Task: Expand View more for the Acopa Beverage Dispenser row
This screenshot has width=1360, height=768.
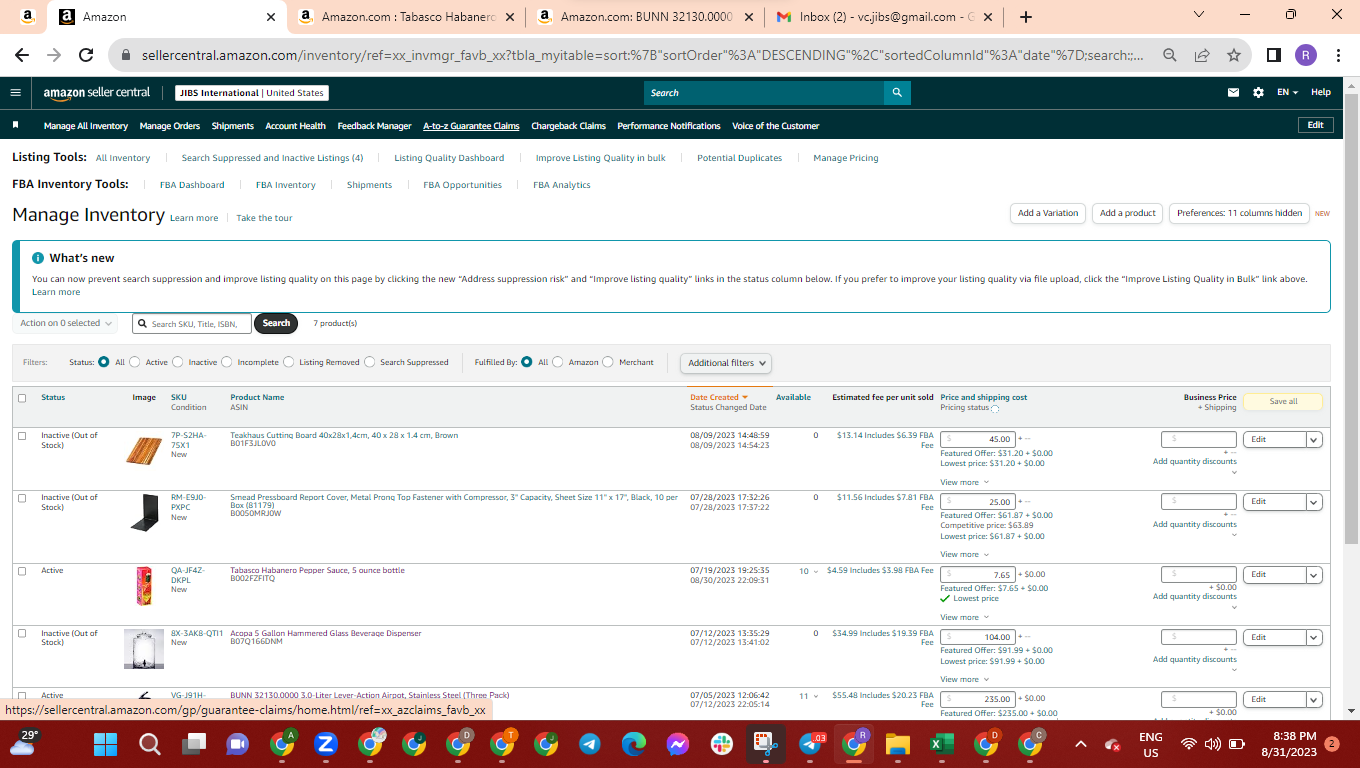Action: coord(964,679)
